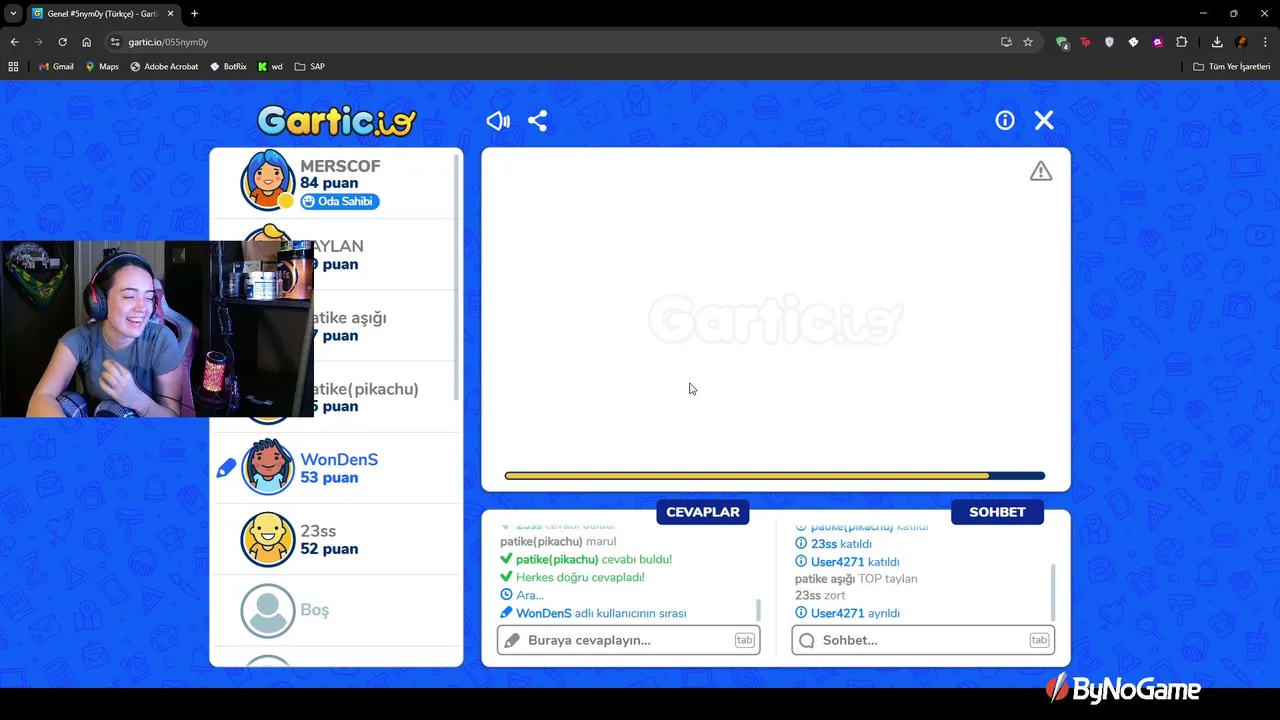
Task: Open a new browser tab
Action: (x=194, y=13)
